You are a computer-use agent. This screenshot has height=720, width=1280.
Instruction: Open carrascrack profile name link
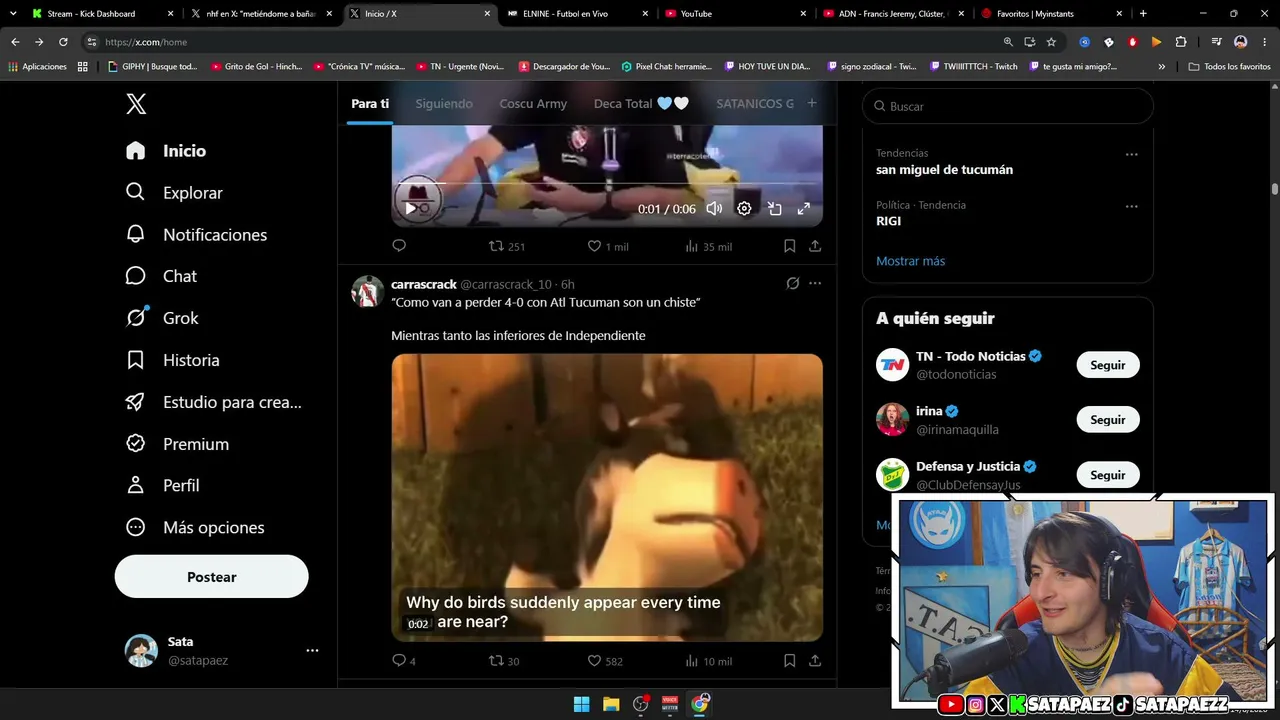pyautogui.click(x=424, y=284)
